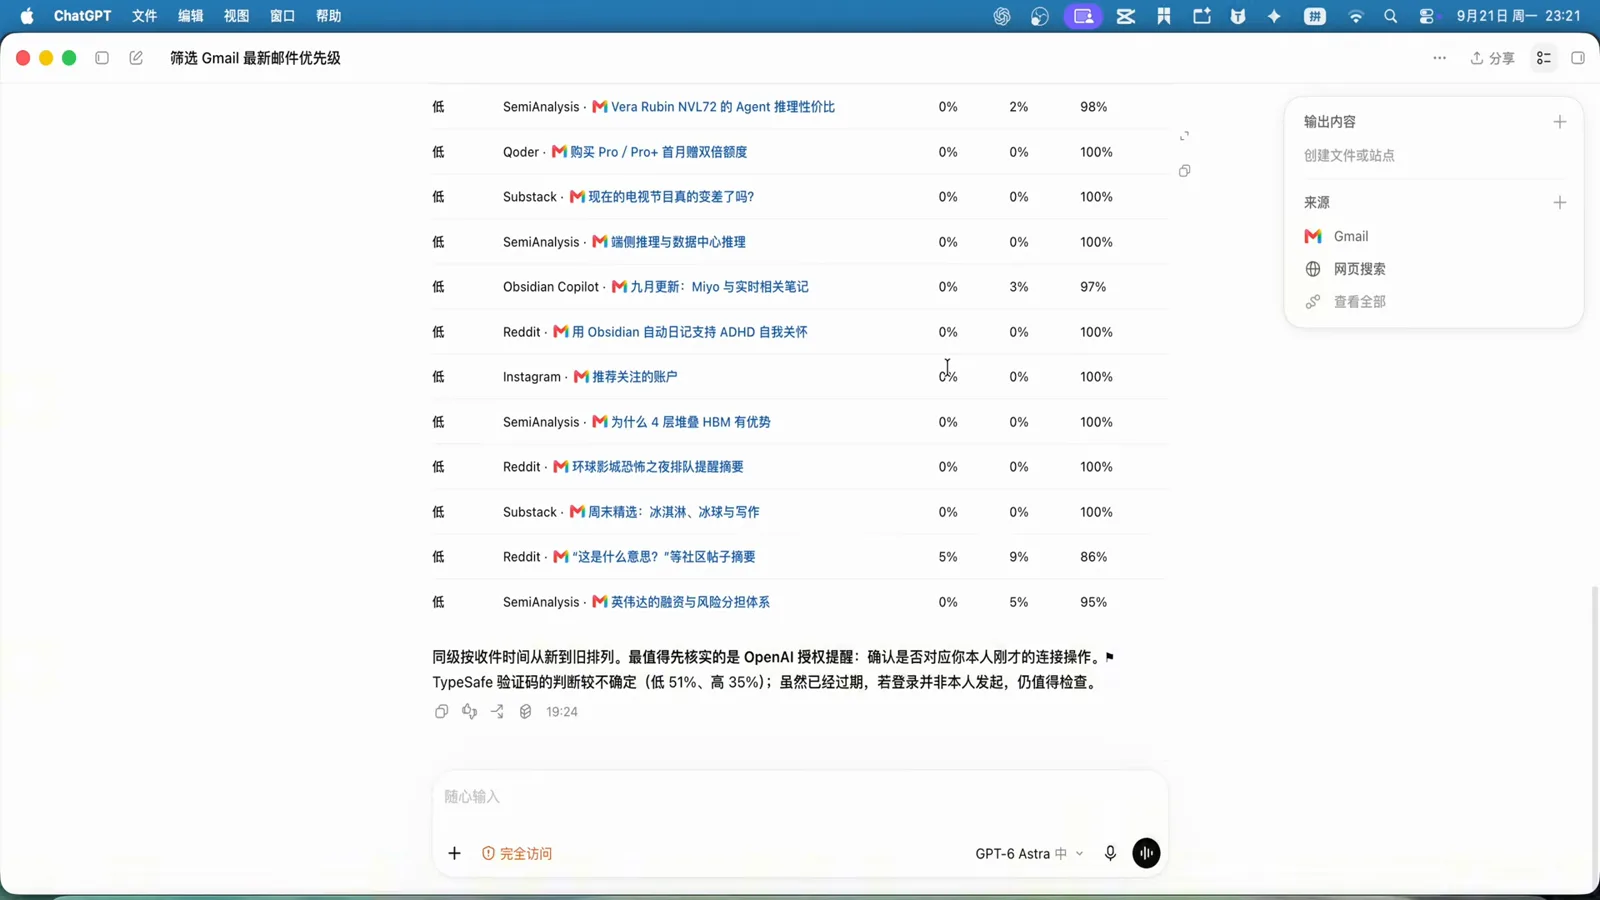Click the sidebar toggle icon beside window controls

102,58
